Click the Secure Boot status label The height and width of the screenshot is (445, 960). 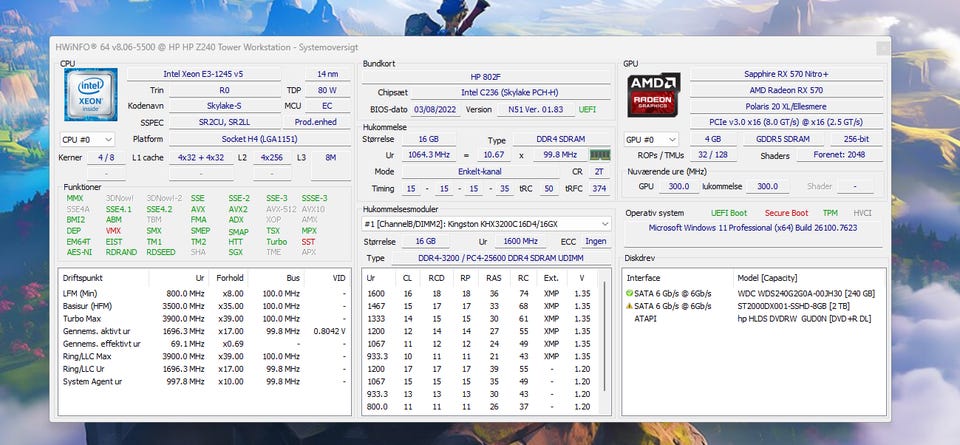pyautogui.click(x=786, y=214)
